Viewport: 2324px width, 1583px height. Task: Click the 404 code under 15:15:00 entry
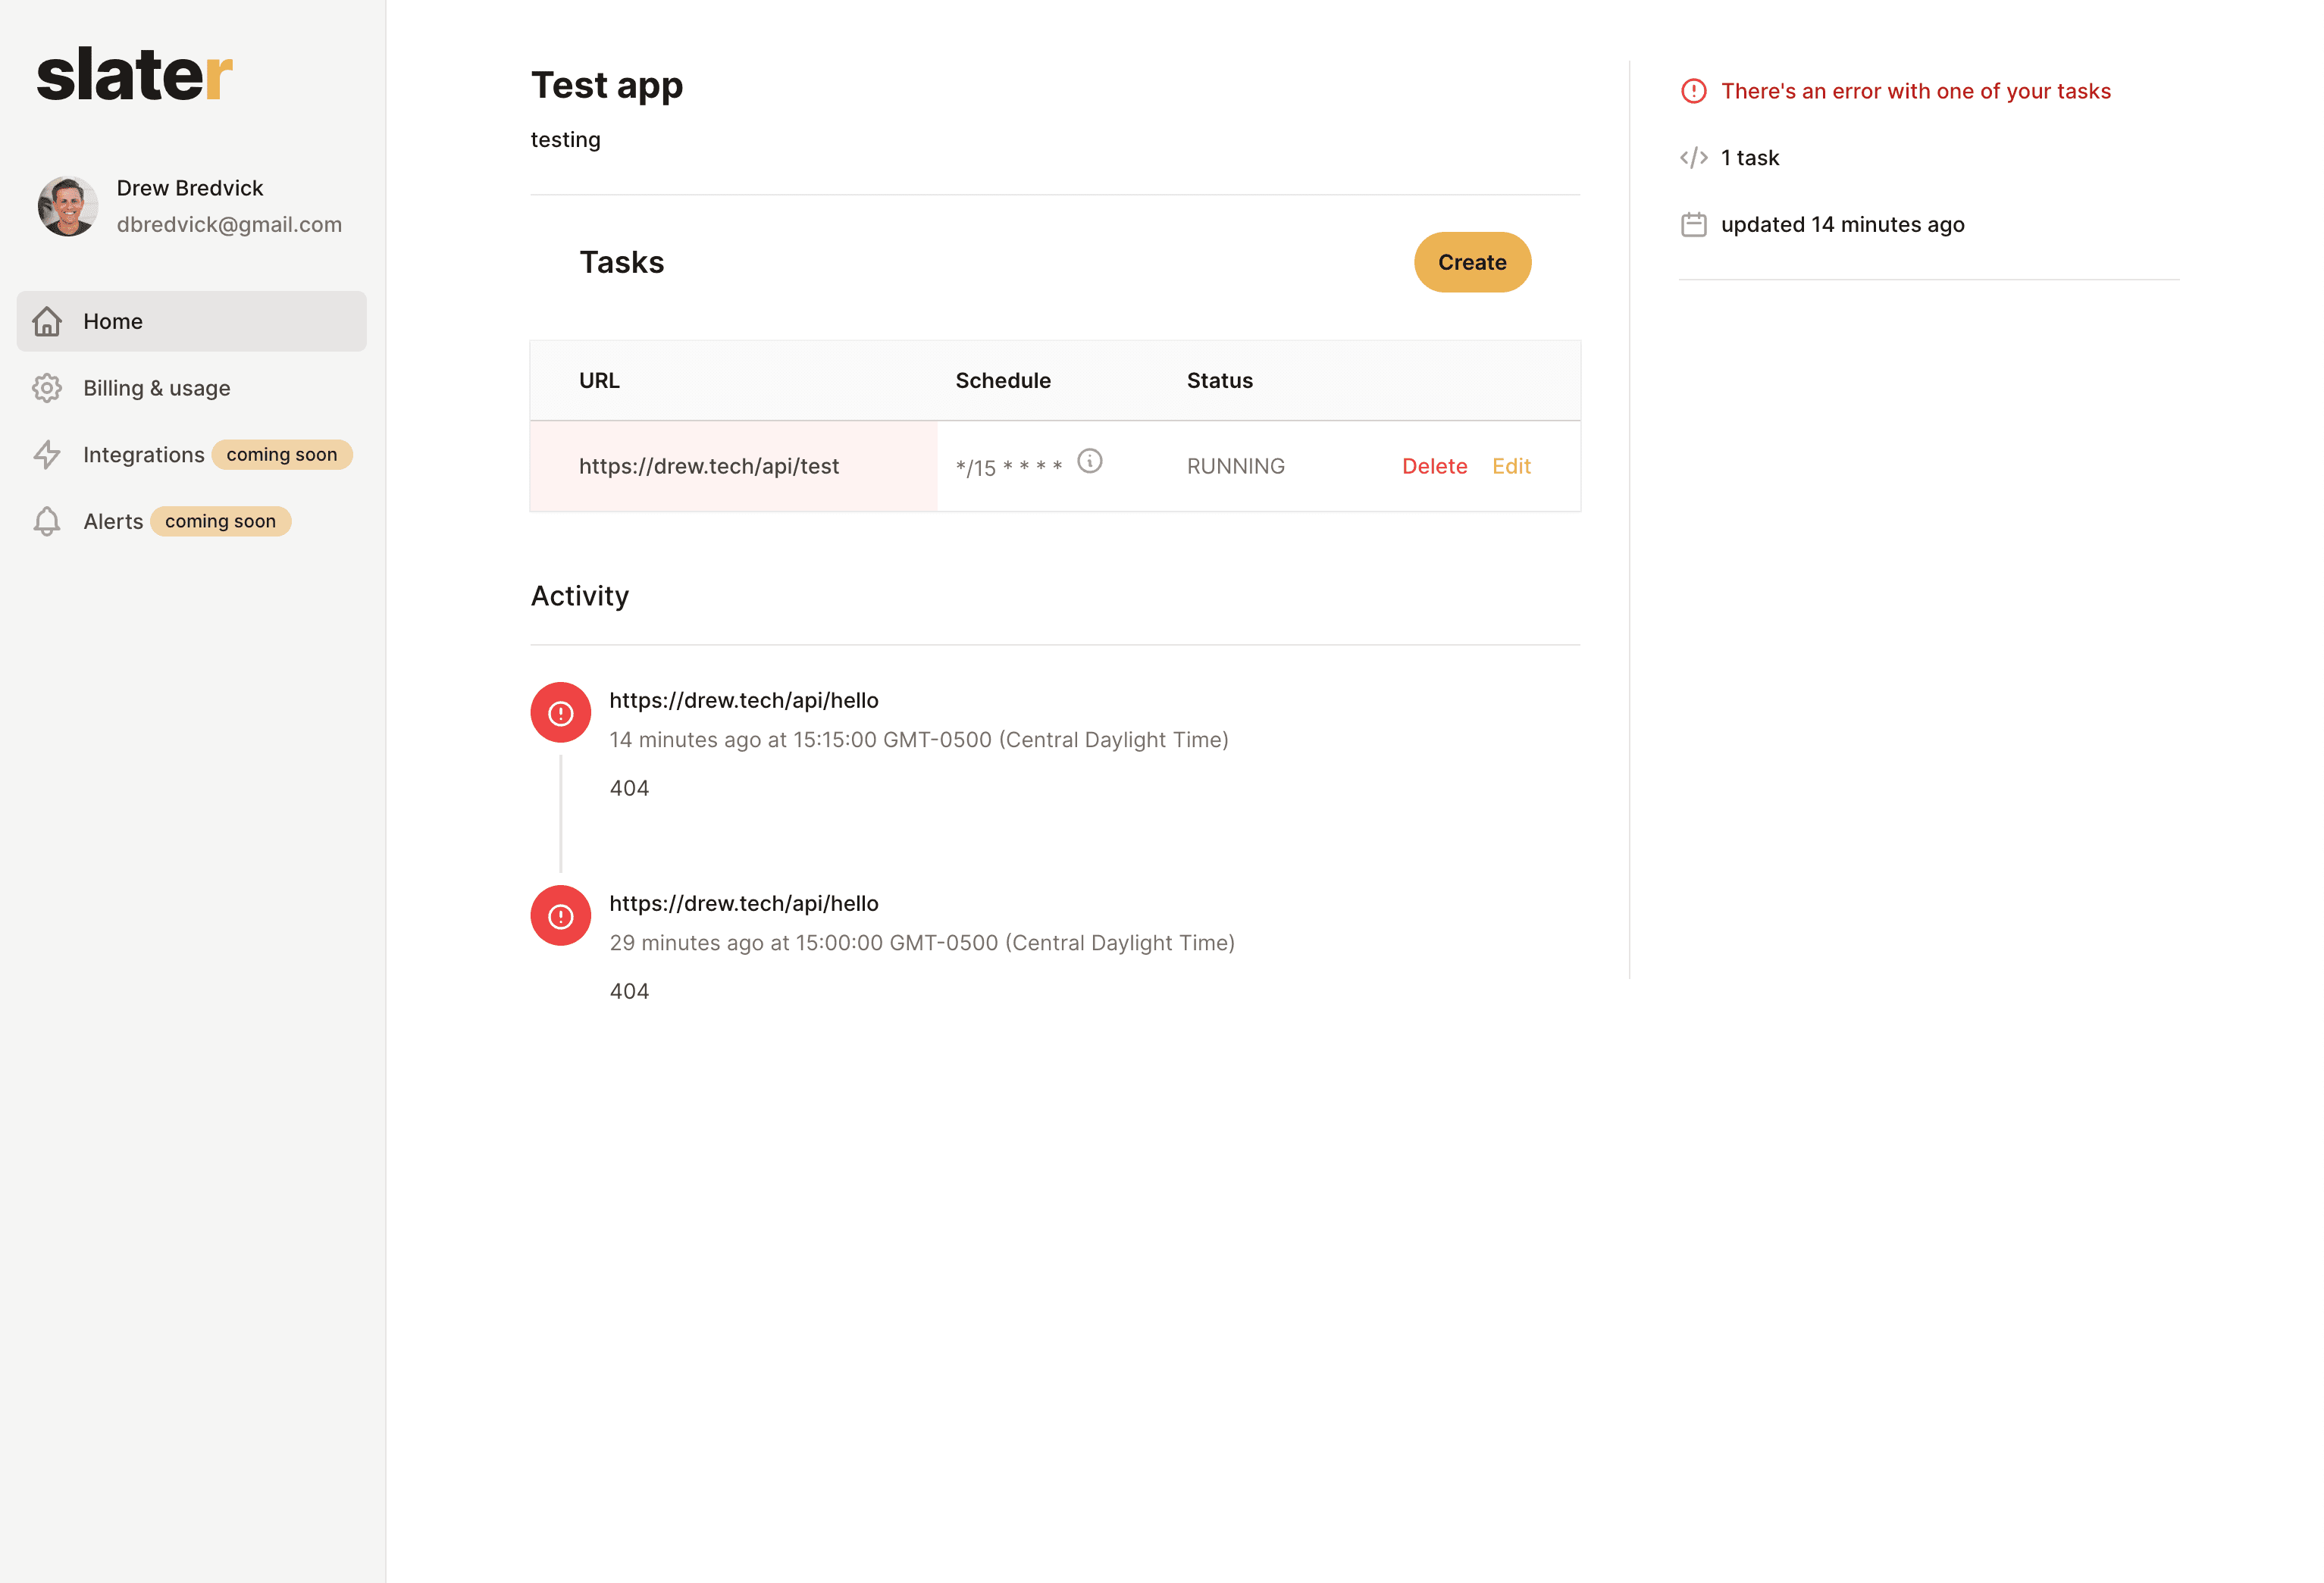click(629, 788)
